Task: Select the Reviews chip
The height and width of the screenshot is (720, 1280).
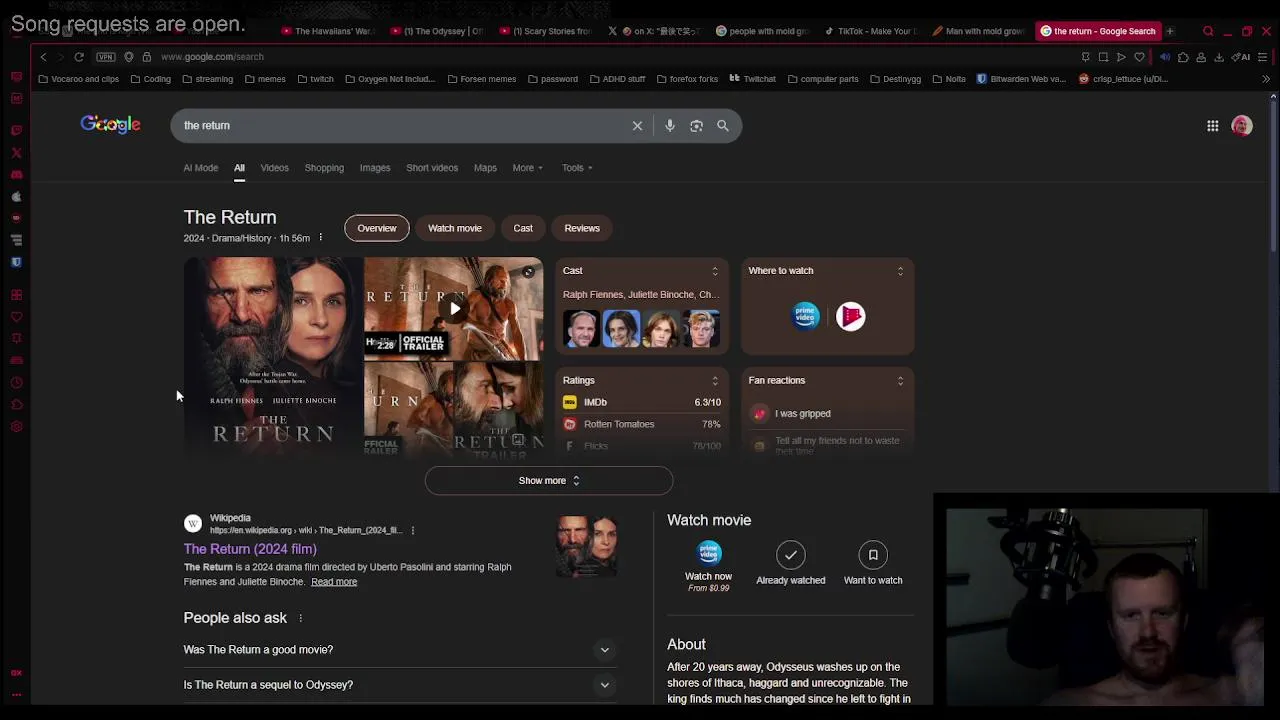Action: 582,228
